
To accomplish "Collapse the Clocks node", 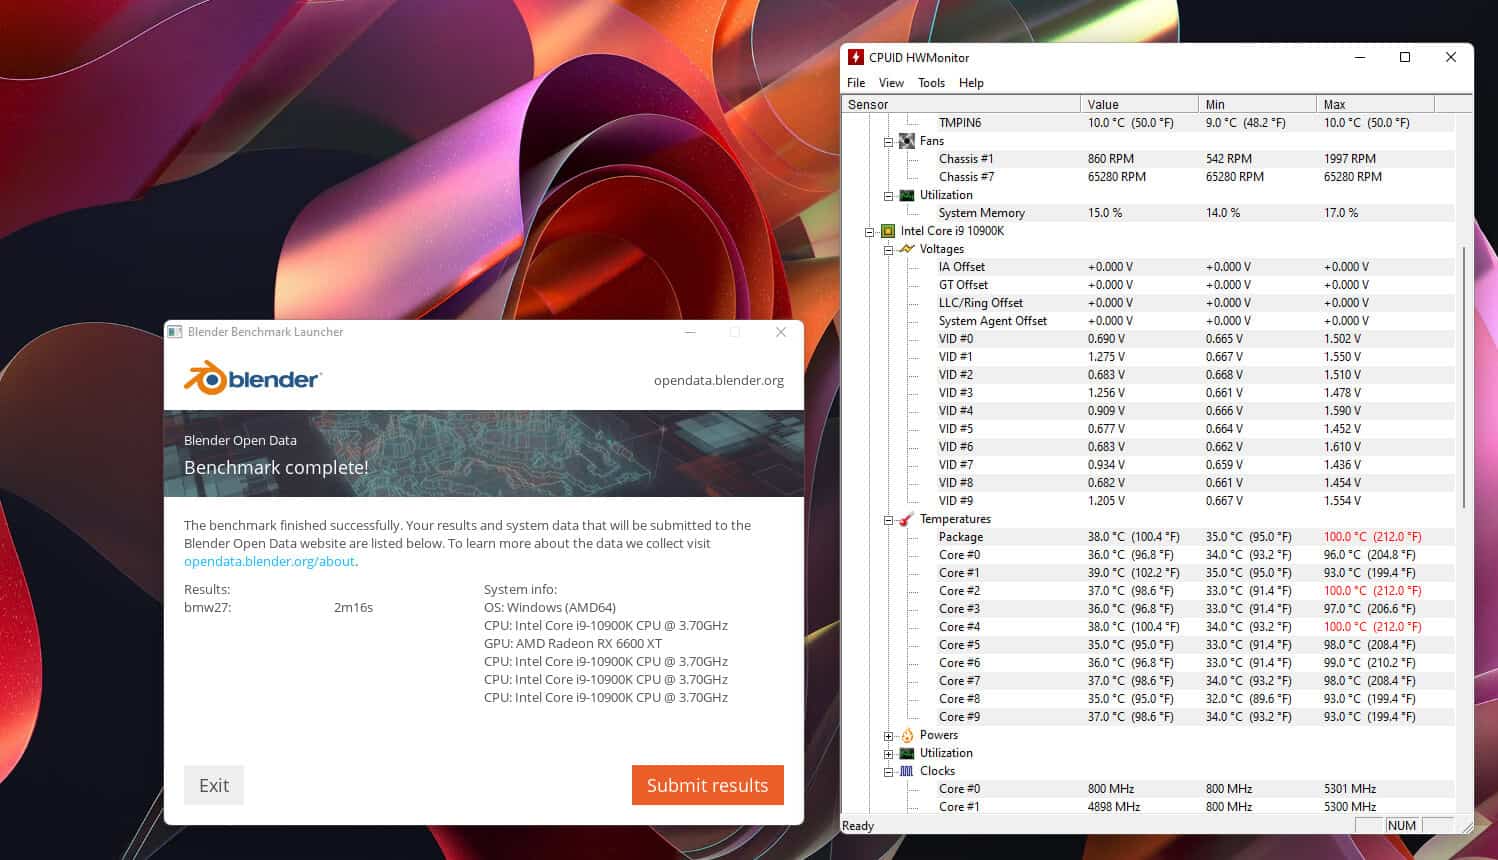I will (x=888, y=772).
